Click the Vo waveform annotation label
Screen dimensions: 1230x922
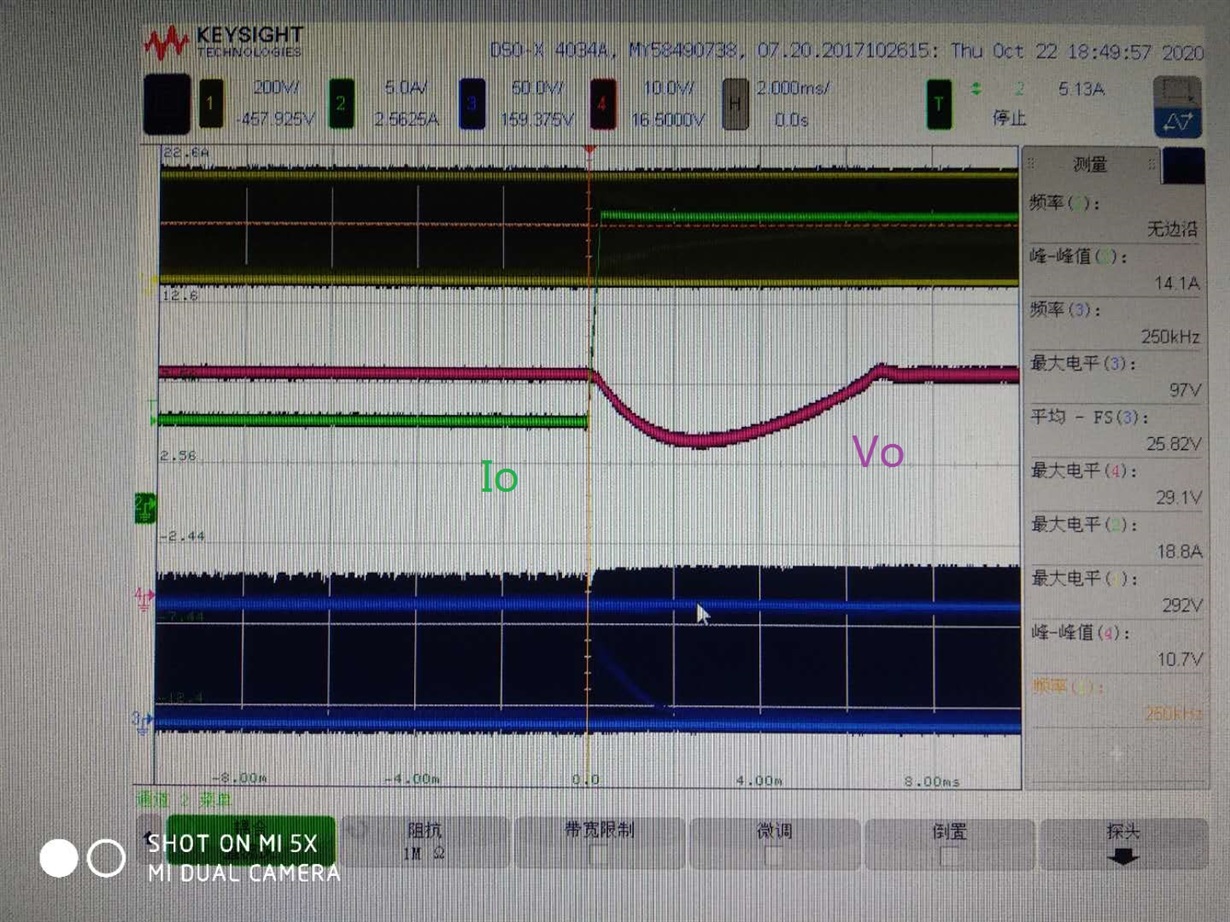point(878,453)
